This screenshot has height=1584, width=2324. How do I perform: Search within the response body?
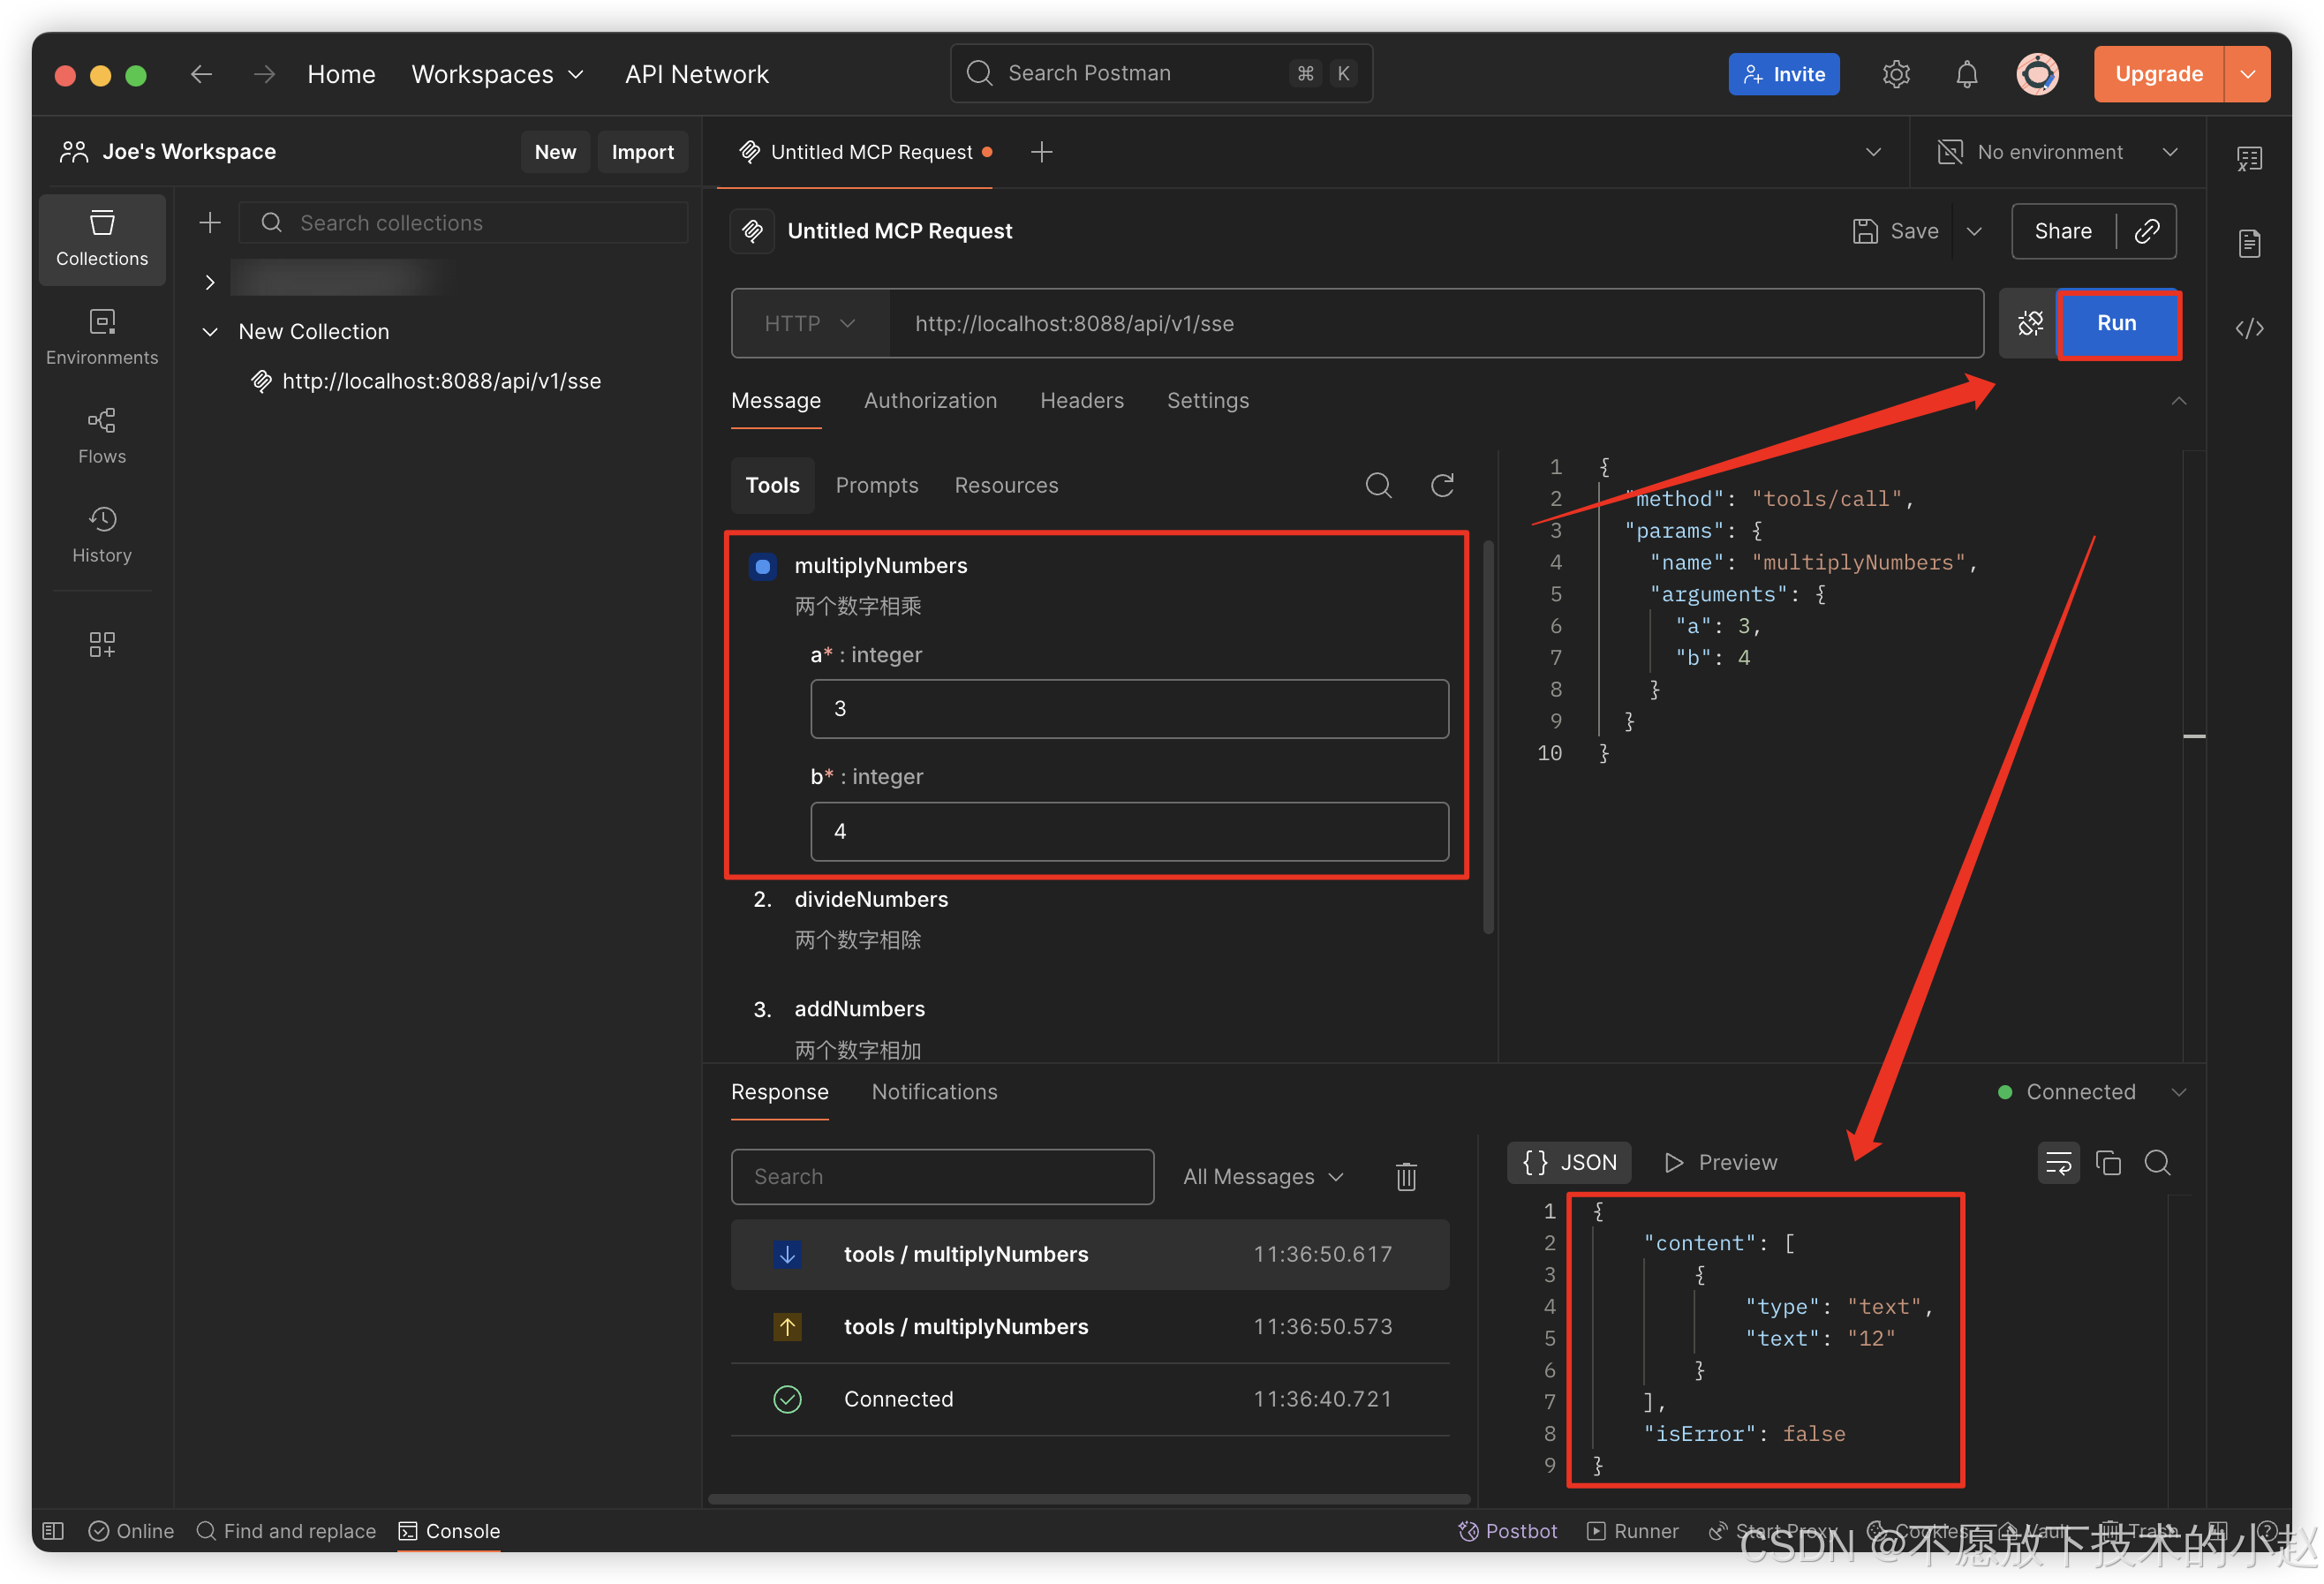pos(2157,1162)
